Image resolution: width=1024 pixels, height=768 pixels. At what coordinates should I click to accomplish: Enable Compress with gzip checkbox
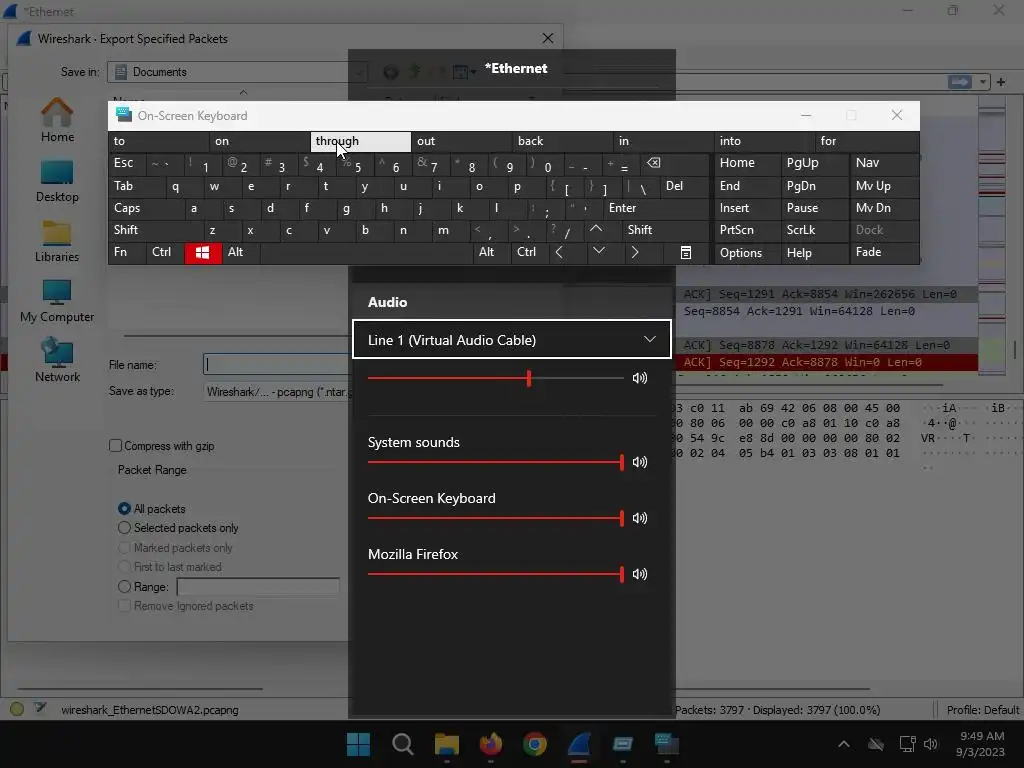click(x=116, y=446)
